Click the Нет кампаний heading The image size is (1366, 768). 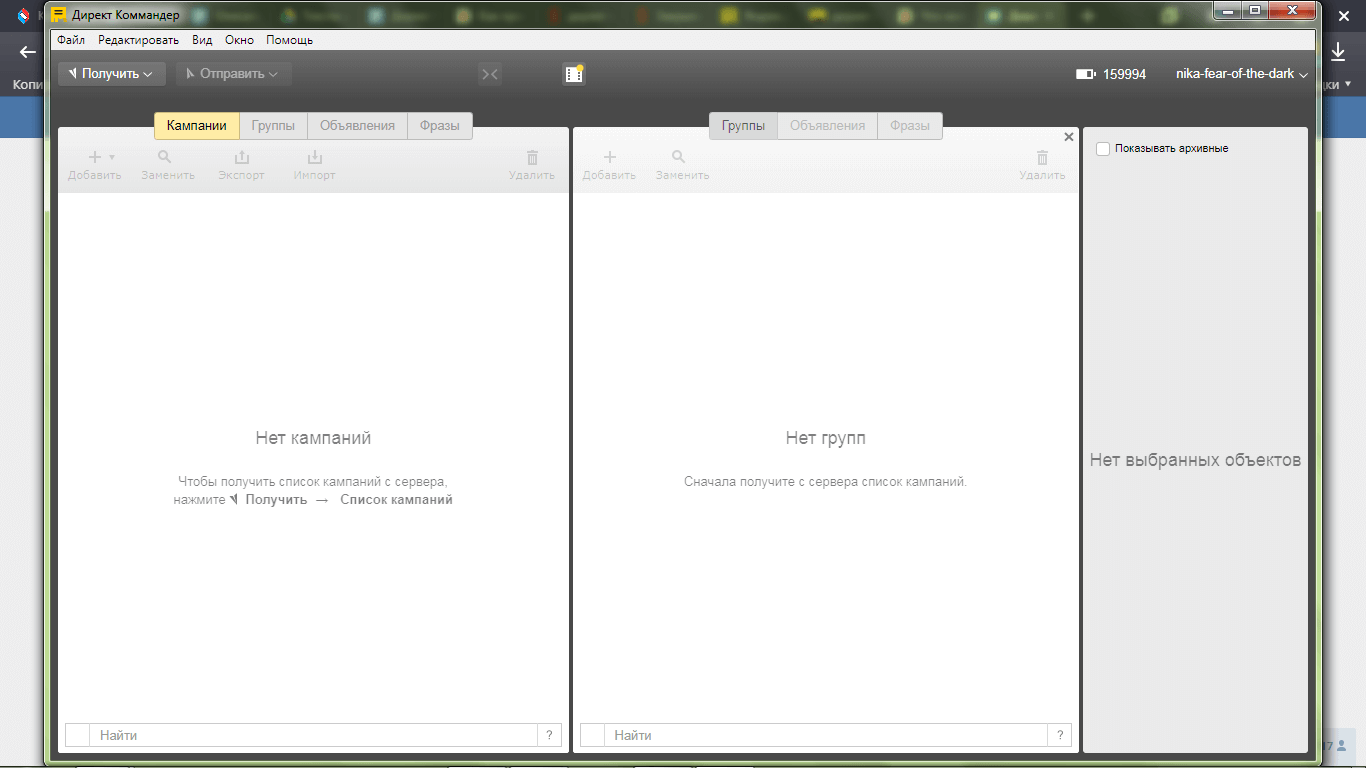coord(313,438)
